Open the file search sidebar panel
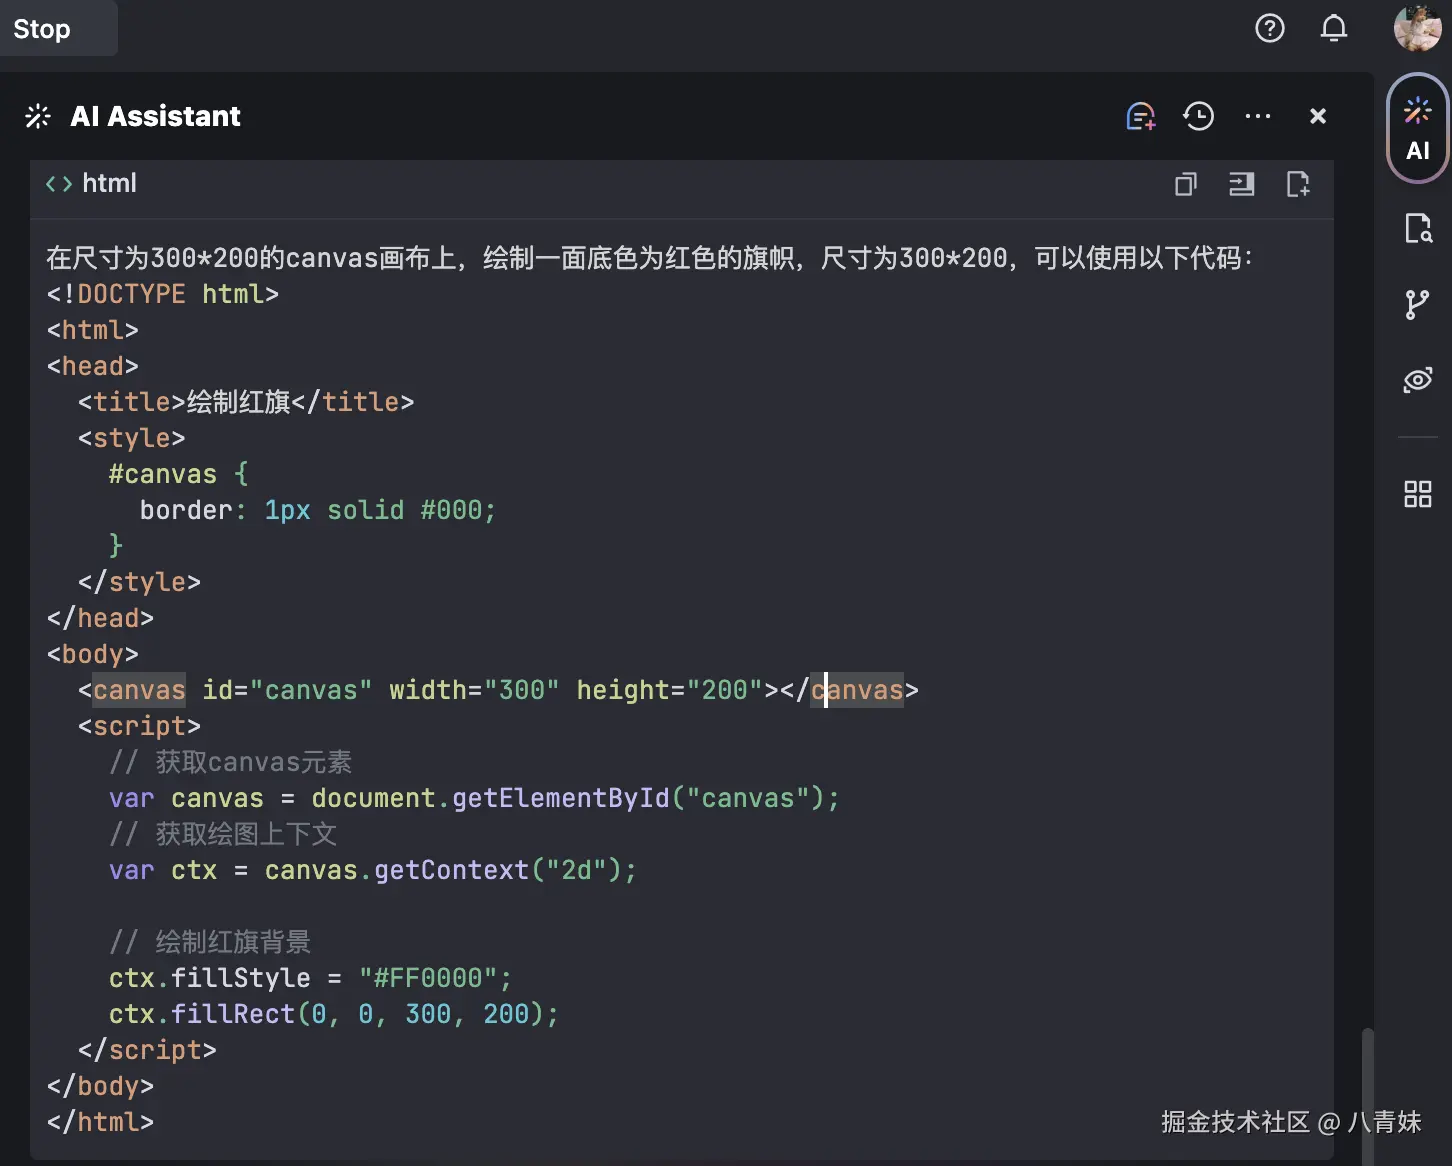 click(x=1417, y=229)
